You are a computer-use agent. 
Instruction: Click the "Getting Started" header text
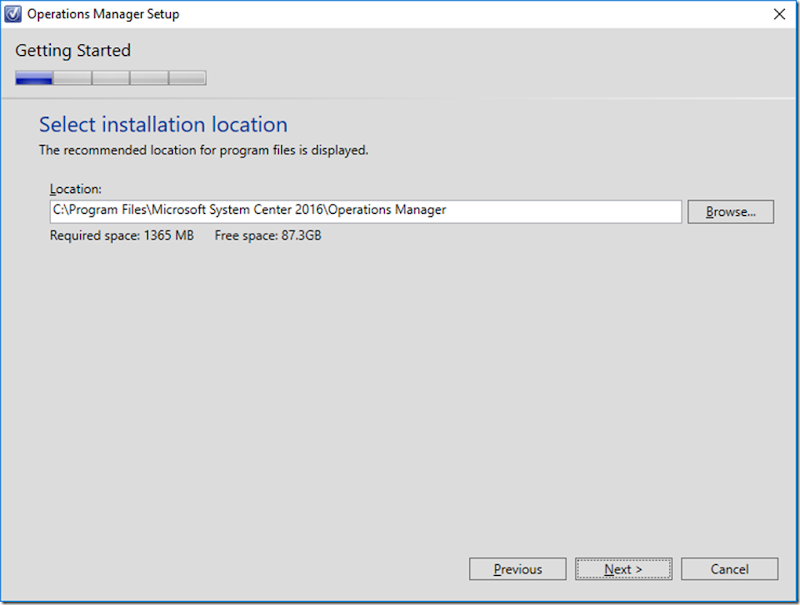coord(73,51)
